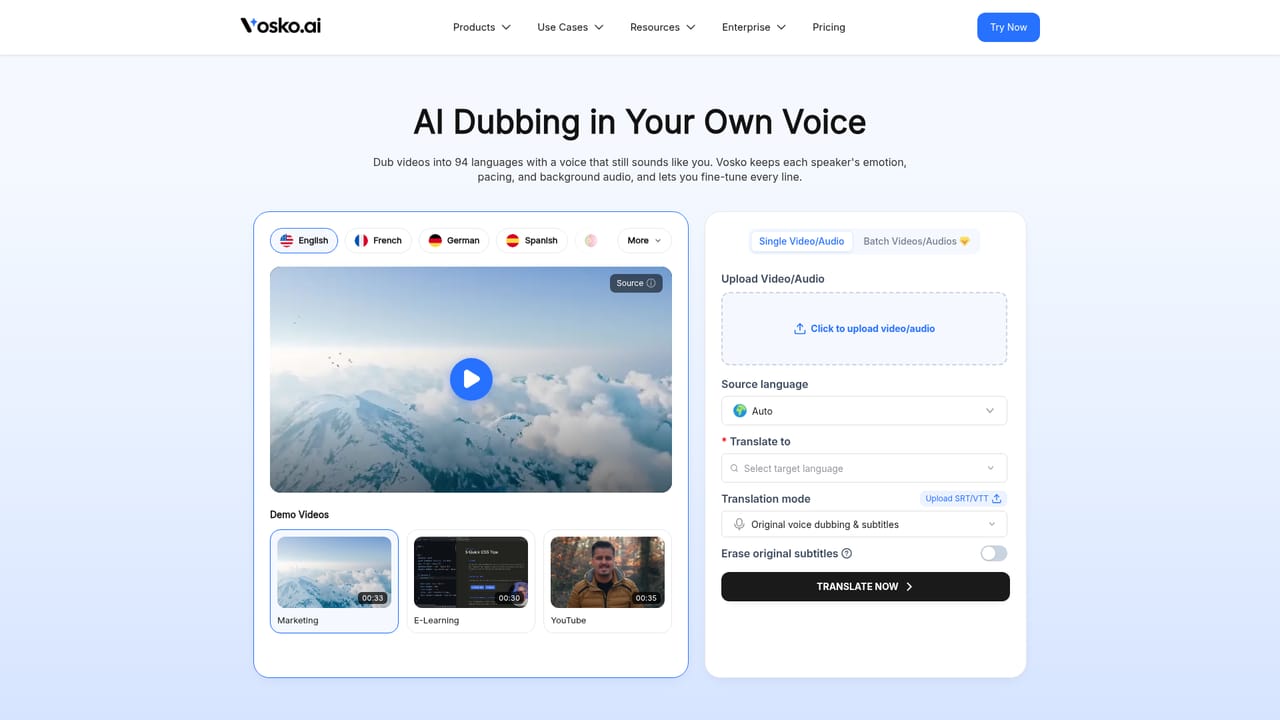Click the help icon beside Erase original subtitles
This screenshot has width=1280, height=720.
coord(847,553)
